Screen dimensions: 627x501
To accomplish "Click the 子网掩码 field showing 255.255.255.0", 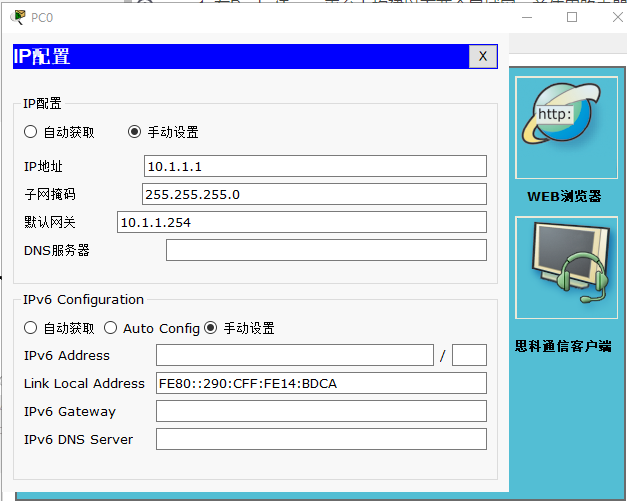I will (314, 194).
